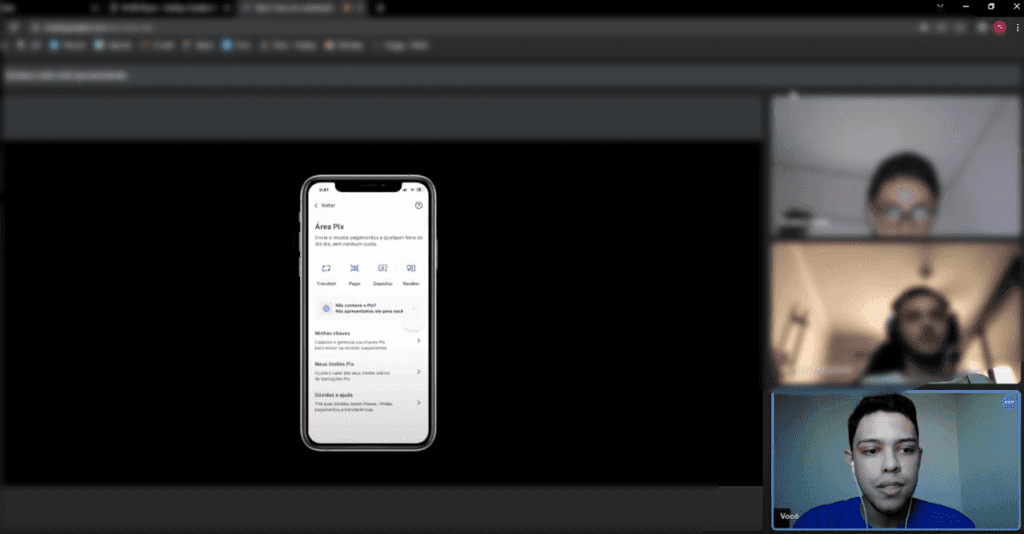Open more options on the Você video tile
This screenshot has height=534, width=1024.
[x=1009, y=402]
